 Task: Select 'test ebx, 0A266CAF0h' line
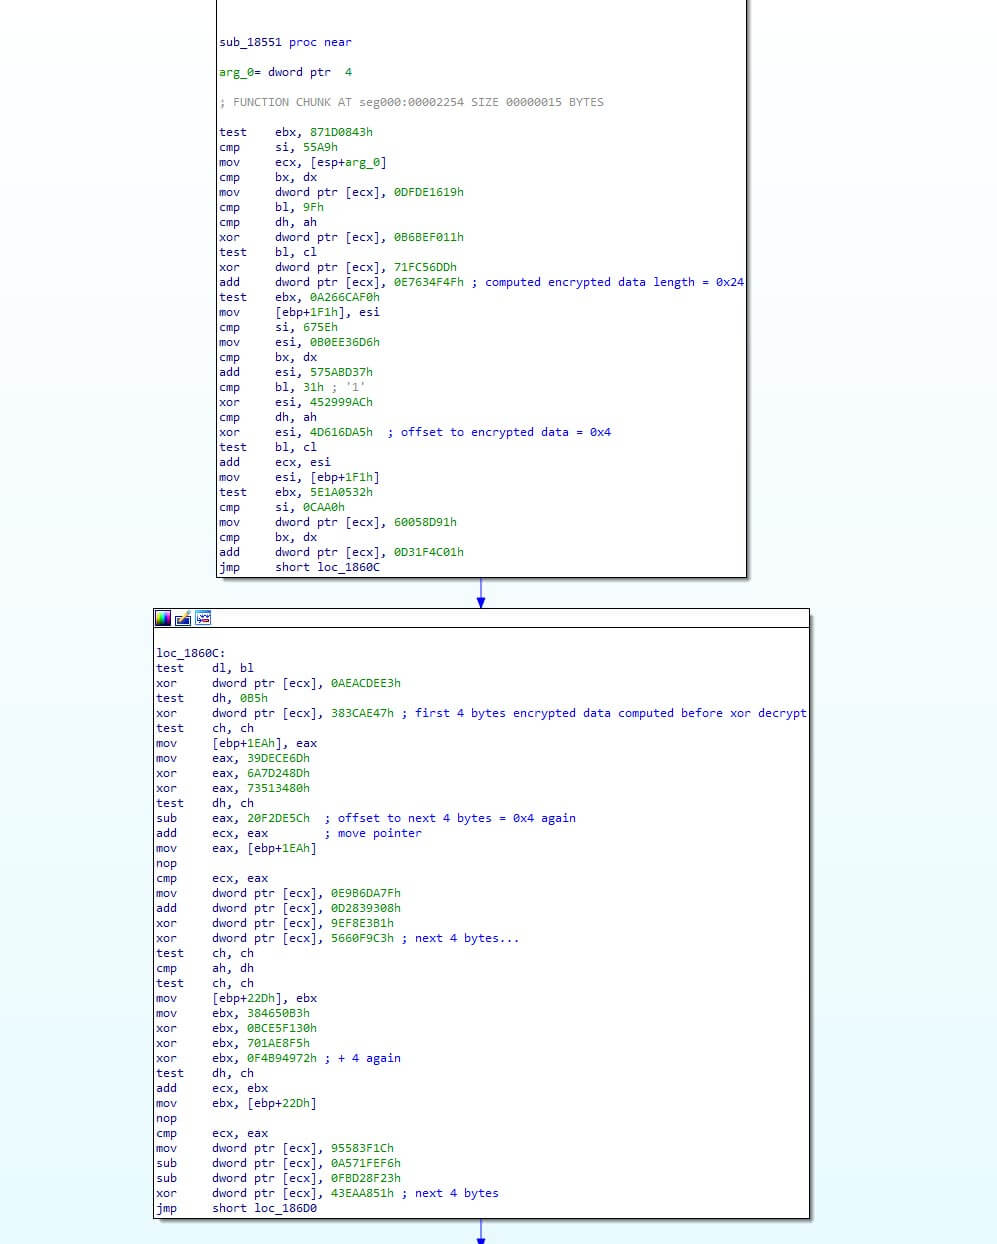tap(299, 297)
